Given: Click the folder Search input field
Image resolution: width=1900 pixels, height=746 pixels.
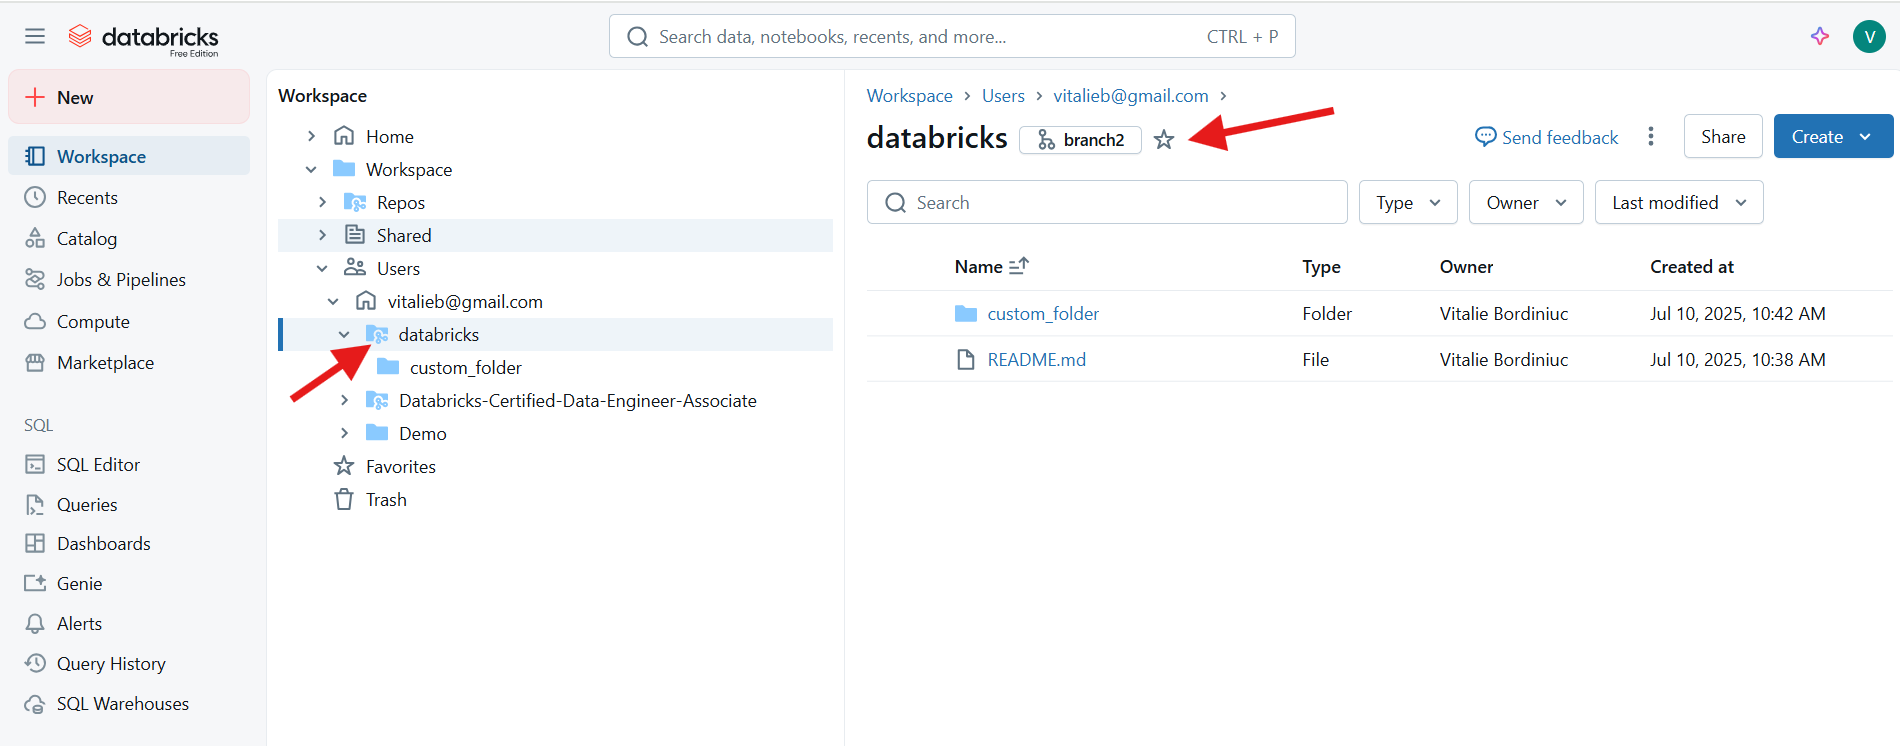Looking at the screenshot, I should click(x=1107, y=202).
